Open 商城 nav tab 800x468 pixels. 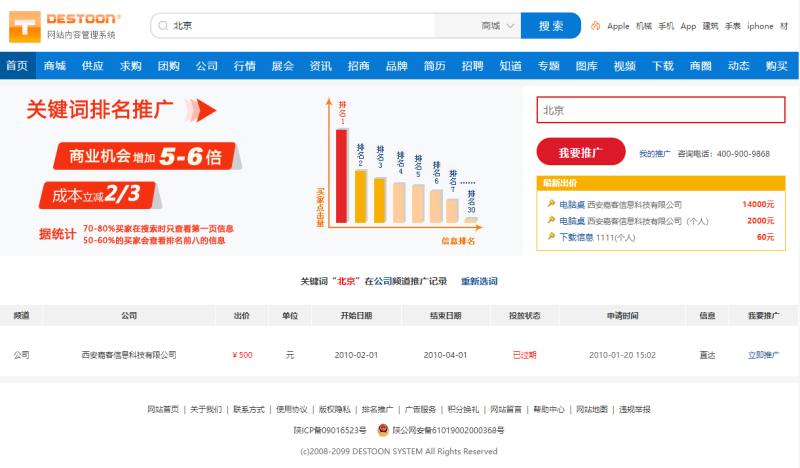tap(55, 65)
